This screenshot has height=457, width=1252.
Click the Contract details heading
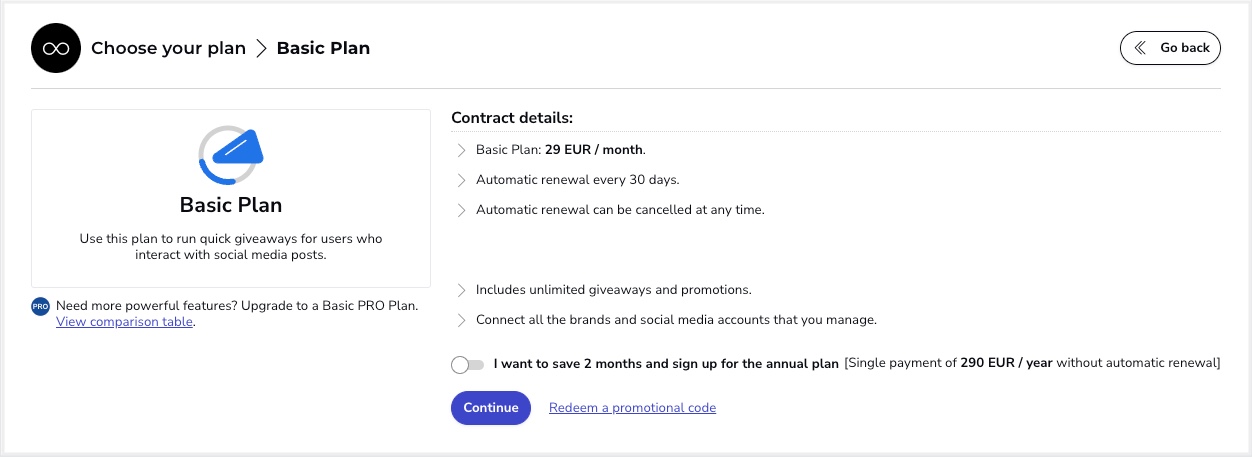(x=512, y=118)
